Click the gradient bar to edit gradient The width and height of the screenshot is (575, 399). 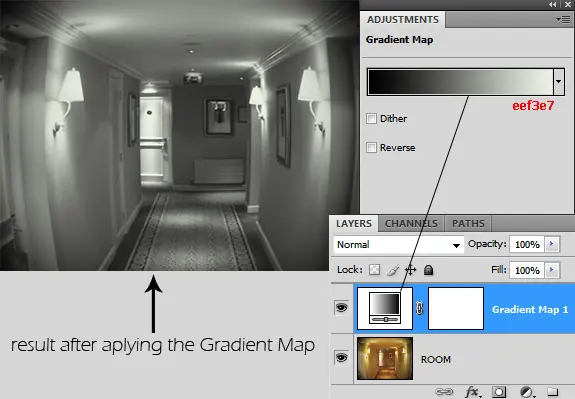coord(461,81)
